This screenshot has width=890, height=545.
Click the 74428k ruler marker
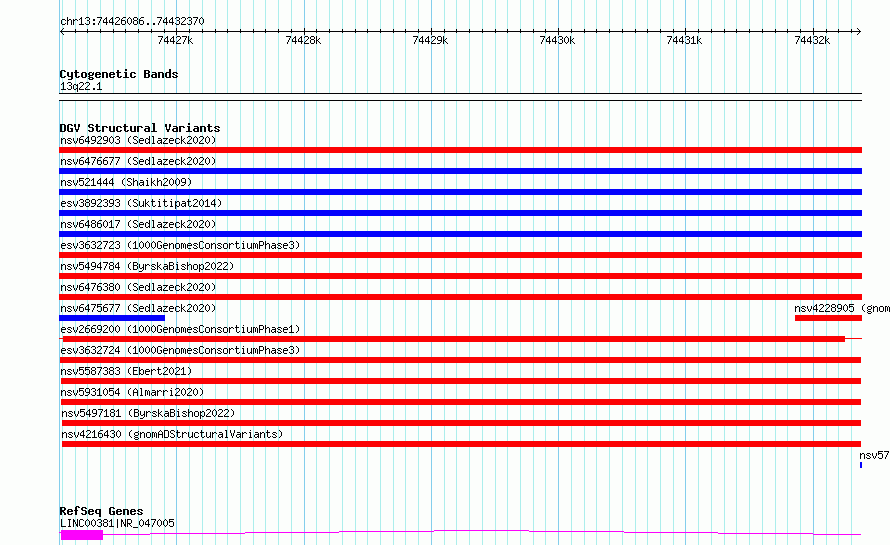[303, 40]
